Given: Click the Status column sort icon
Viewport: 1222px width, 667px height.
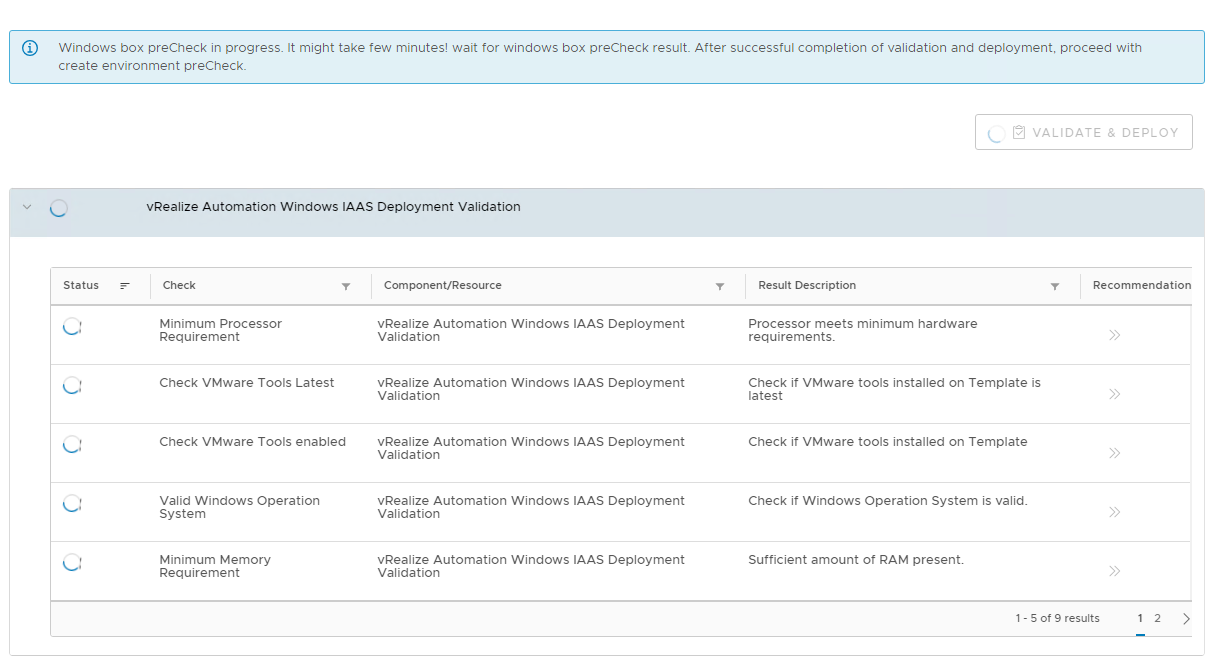Looking at the screenshot, I should (x=125, y=286).
